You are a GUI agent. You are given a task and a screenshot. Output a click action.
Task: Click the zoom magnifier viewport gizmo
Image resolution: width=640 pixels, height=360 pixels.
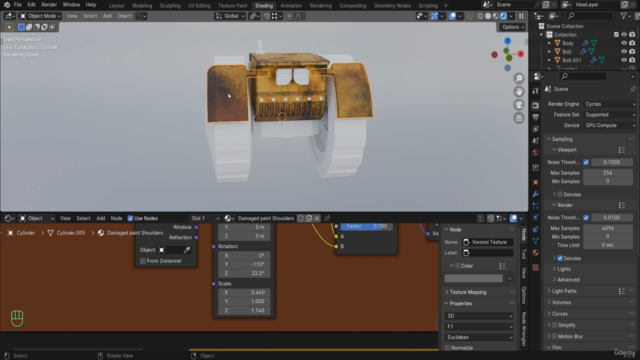point(519,78)
